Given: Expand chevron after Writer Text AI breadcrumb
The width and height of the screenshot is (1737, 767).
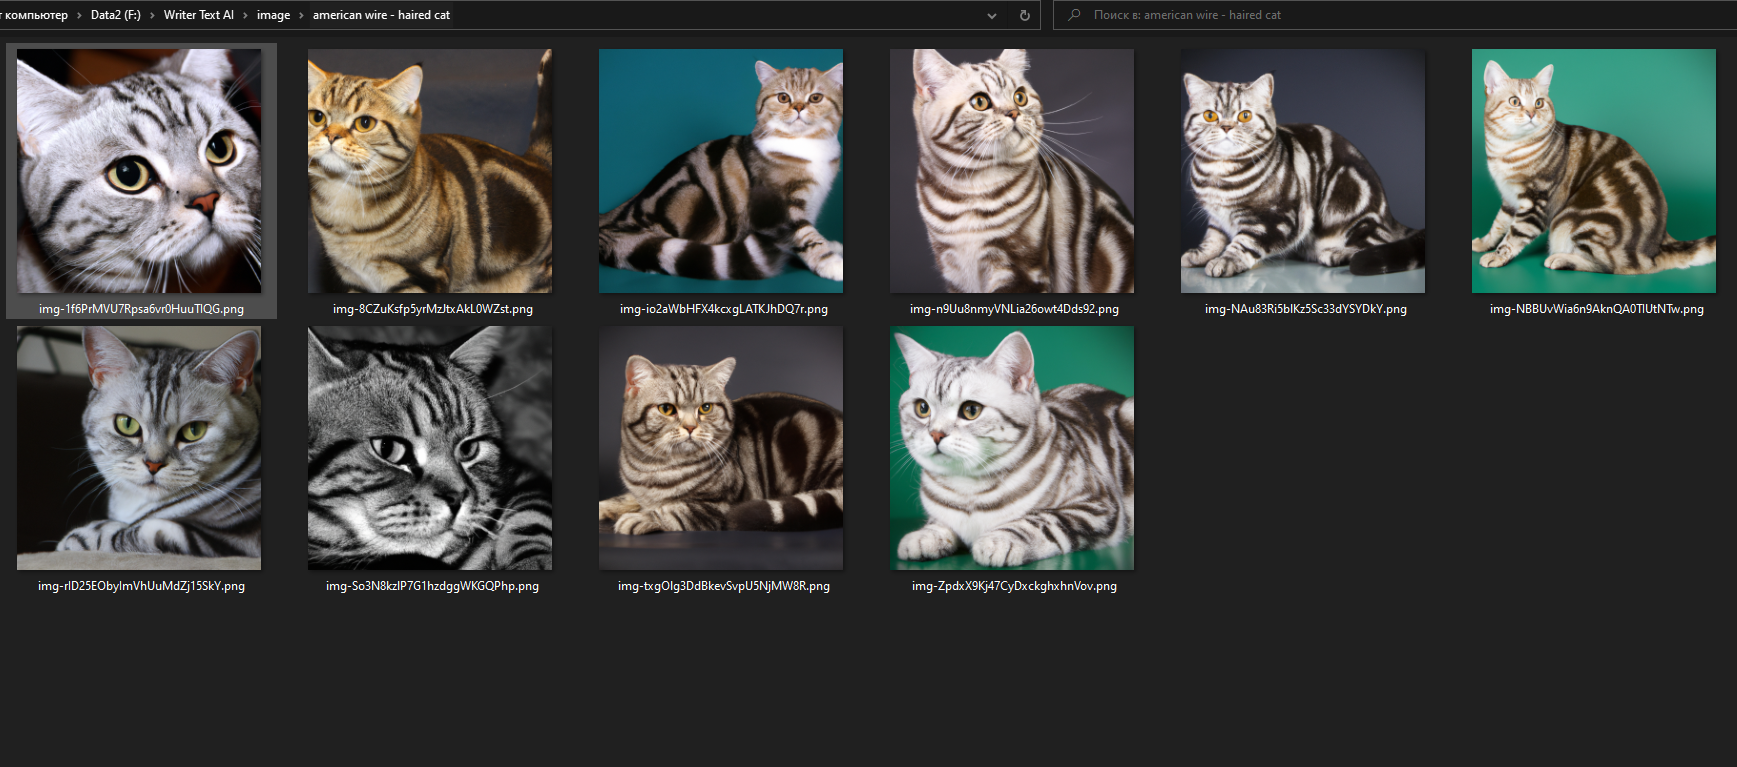Looking at the screenshot, I should pos(245,15).
